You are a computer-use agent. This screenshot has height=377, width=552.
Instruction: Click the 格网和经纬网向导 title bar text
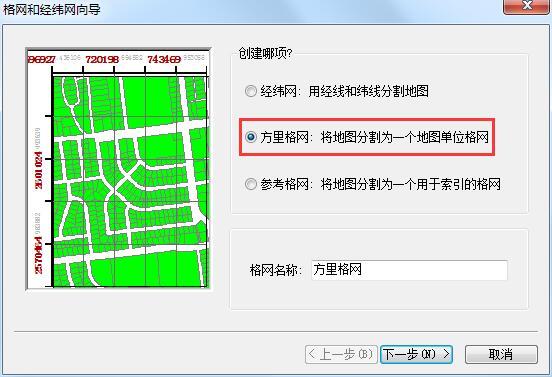pyautogui.click(x=52, y=9)
